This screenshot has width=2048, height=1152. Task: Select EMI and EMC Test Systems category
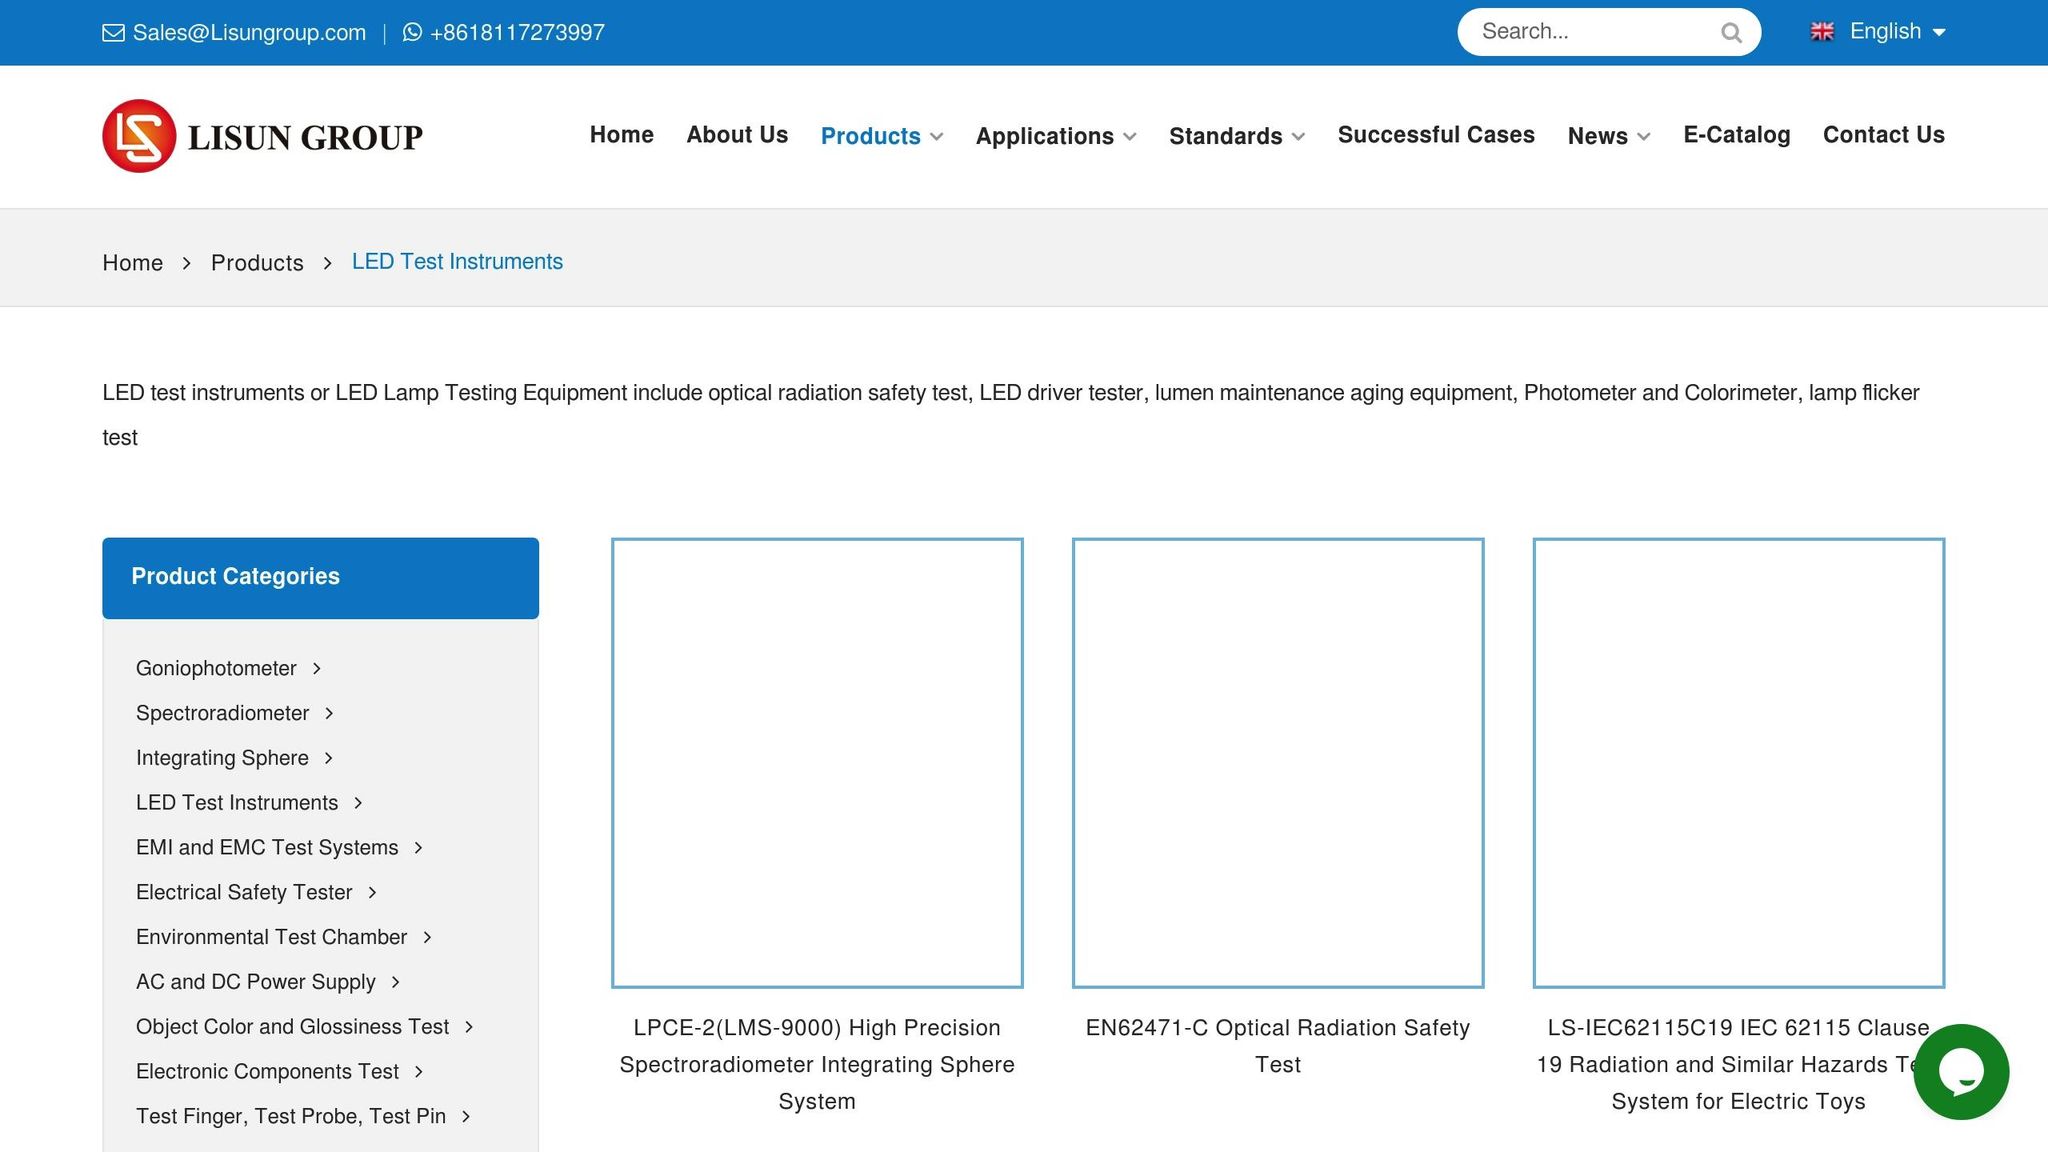coord(267,847)
